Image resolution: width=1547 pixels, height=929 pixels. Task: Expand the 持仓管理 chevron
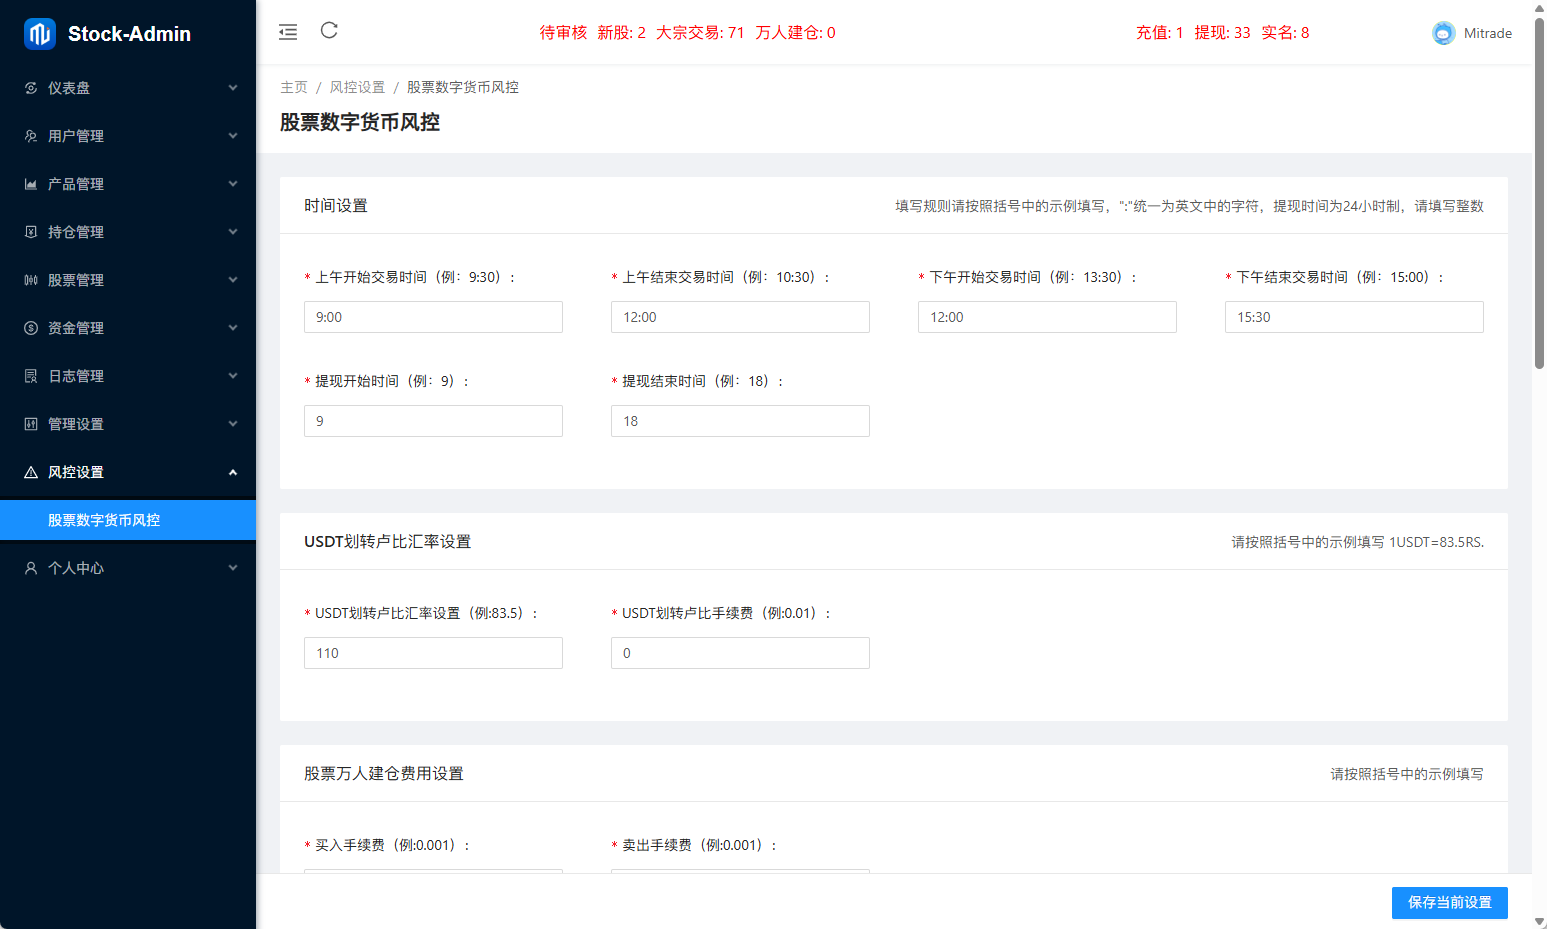233,232
